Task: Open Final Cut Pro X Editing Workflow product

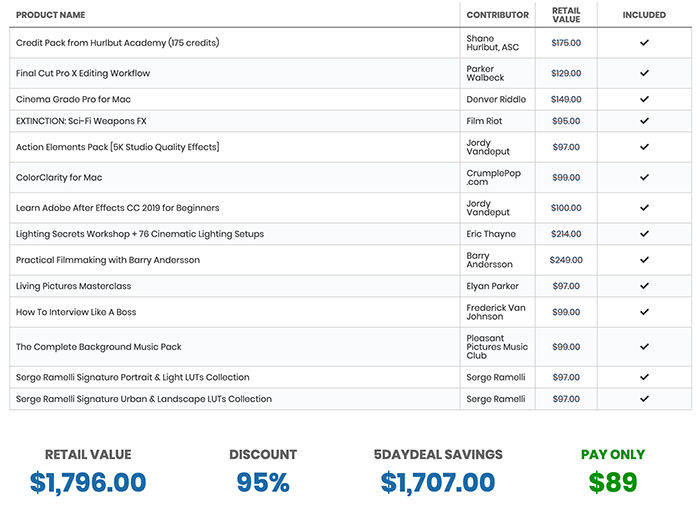Action: (83, 73)
